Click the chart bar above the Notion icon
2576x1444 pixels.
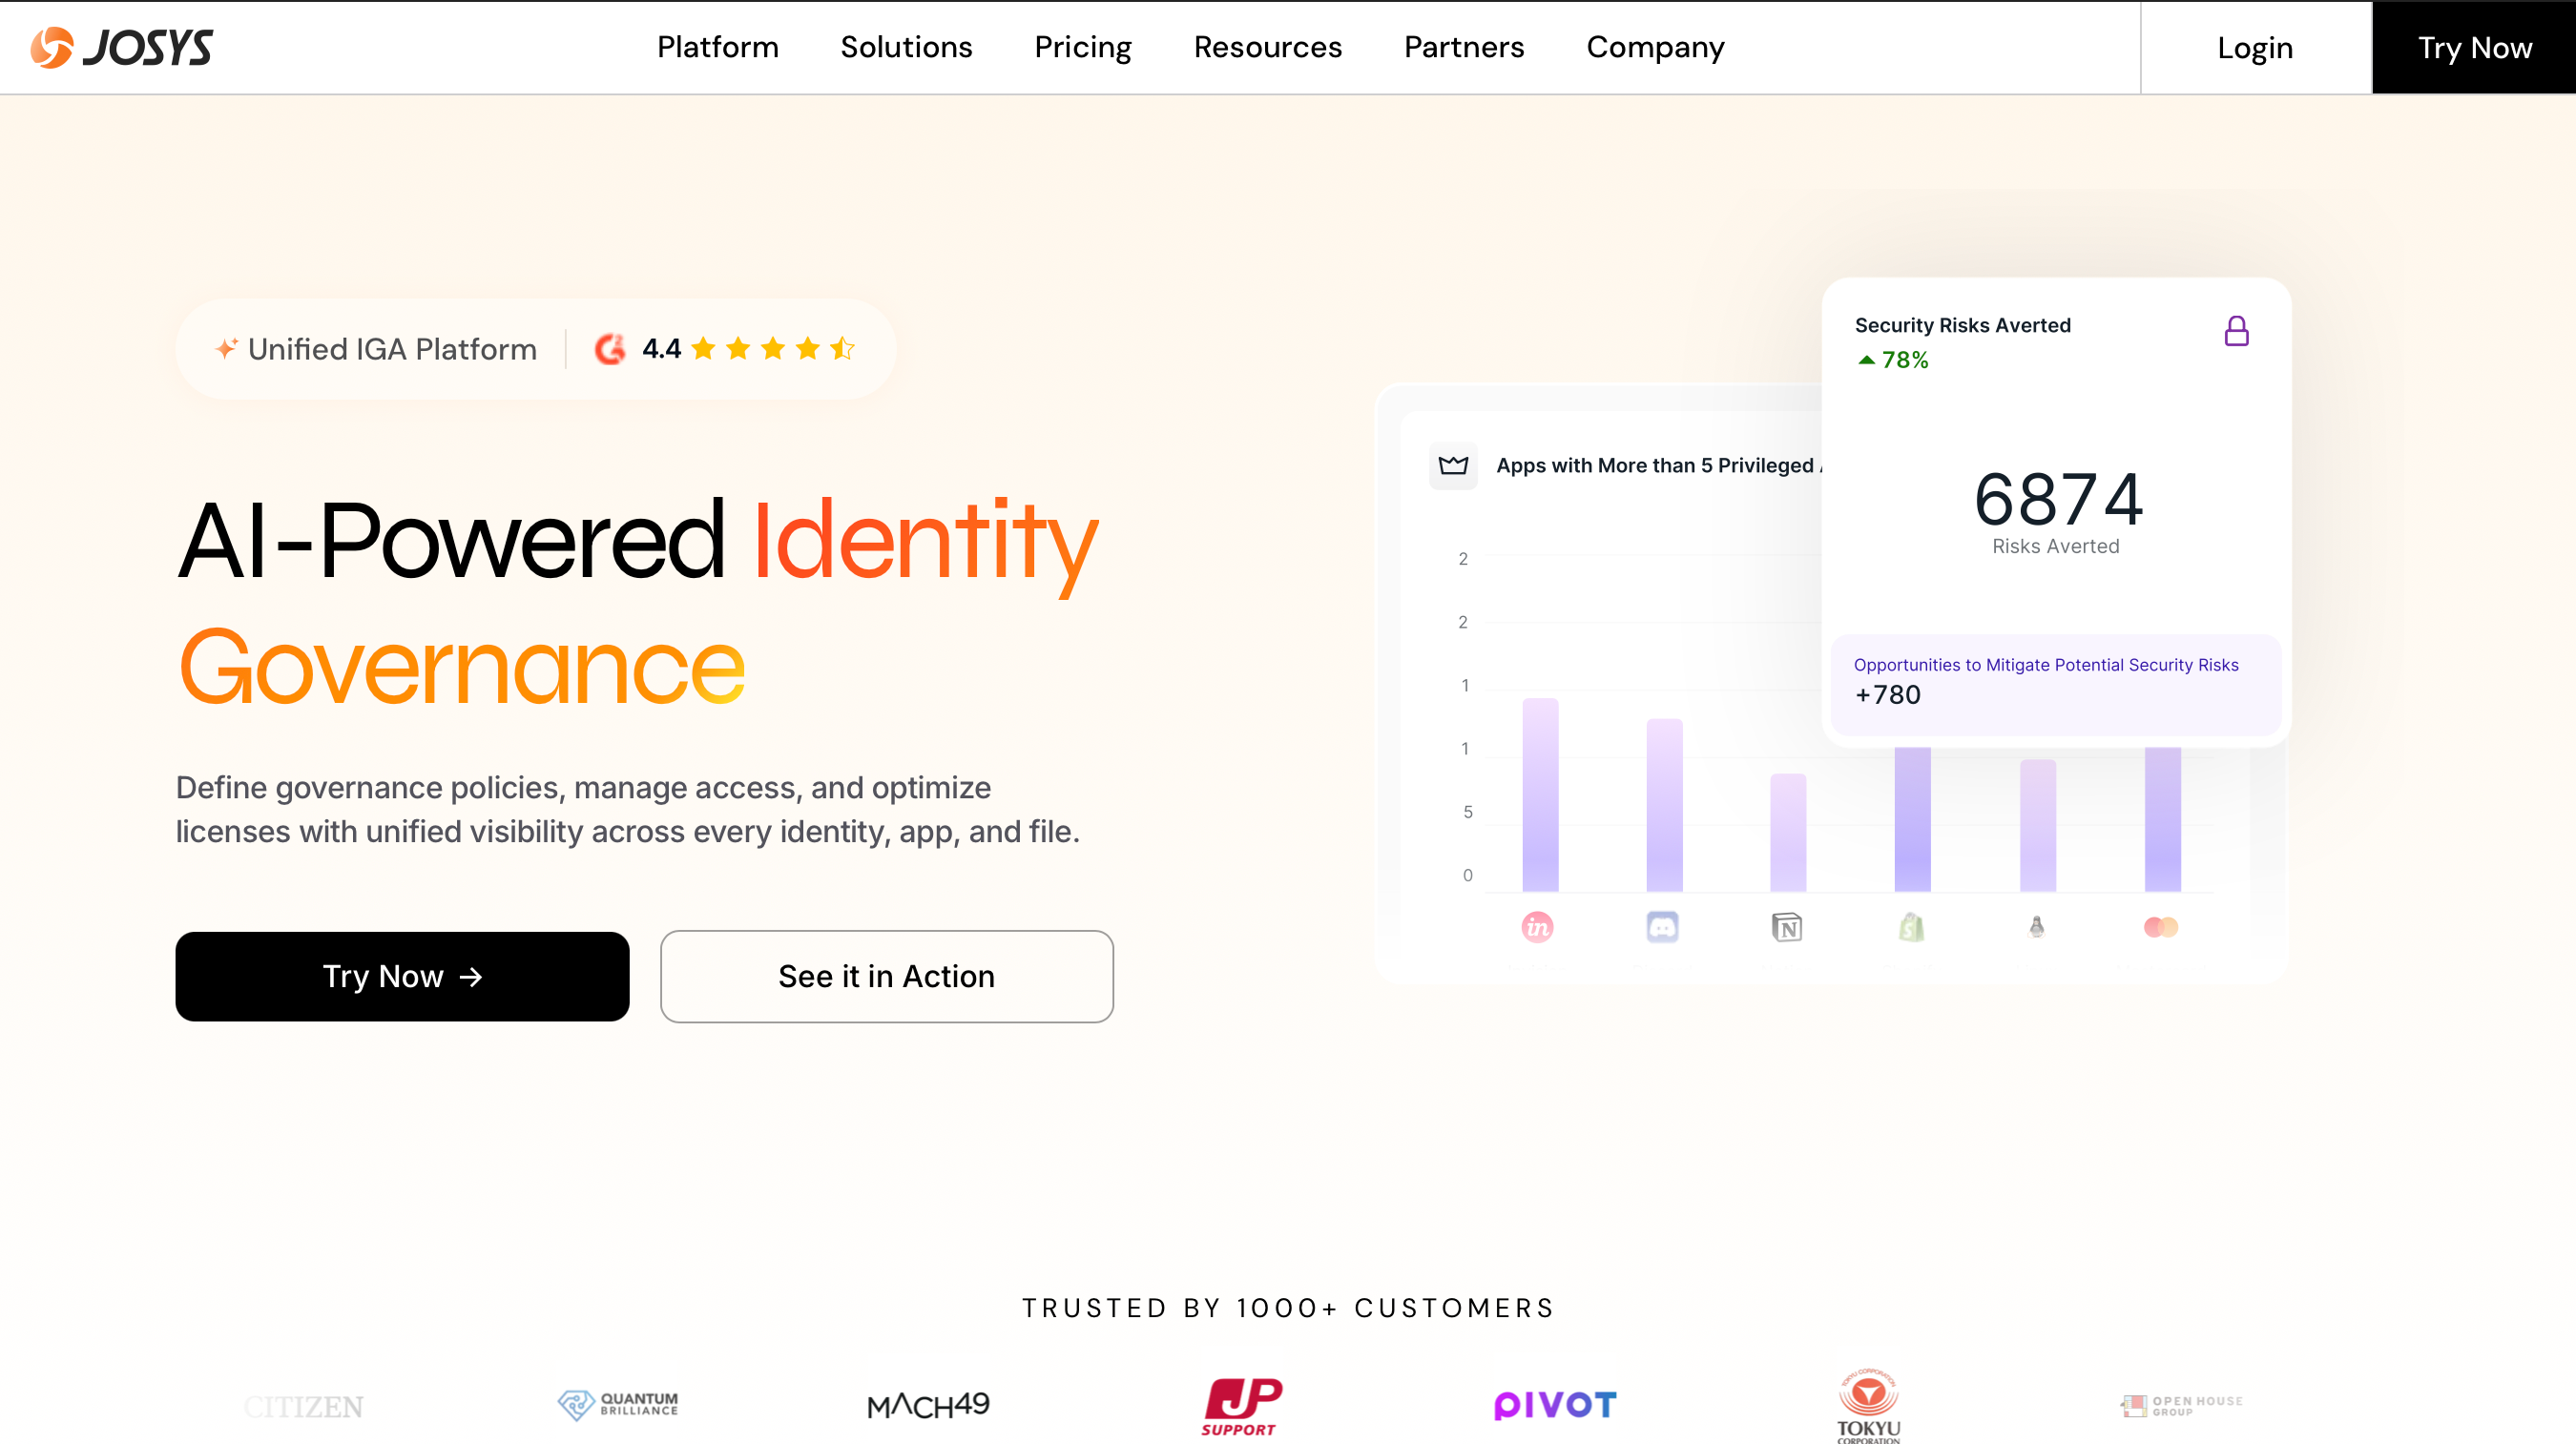[1788, 832]
